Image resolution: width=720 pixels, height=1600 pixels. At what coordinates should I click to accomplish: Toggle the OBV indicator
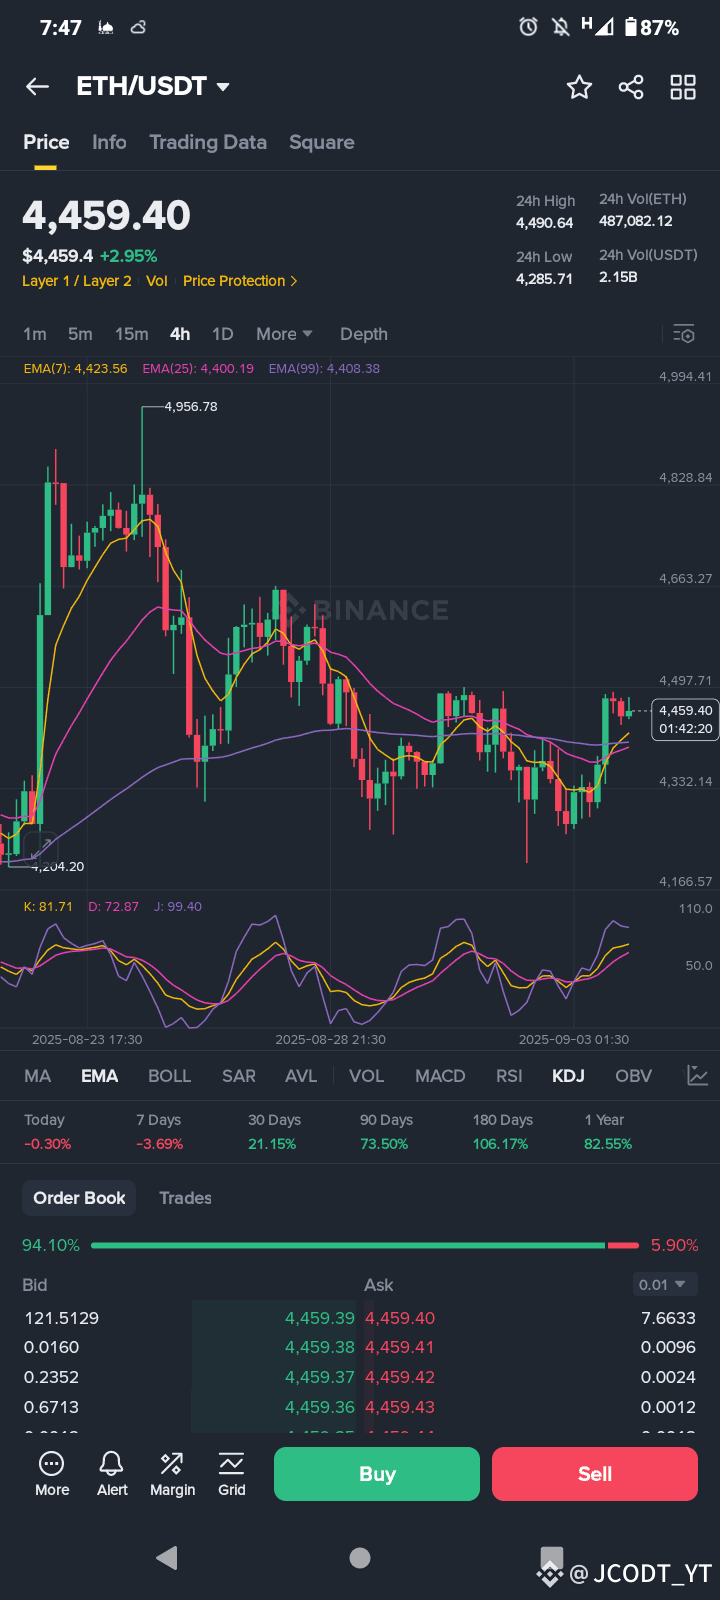[x=633, y=1076]
